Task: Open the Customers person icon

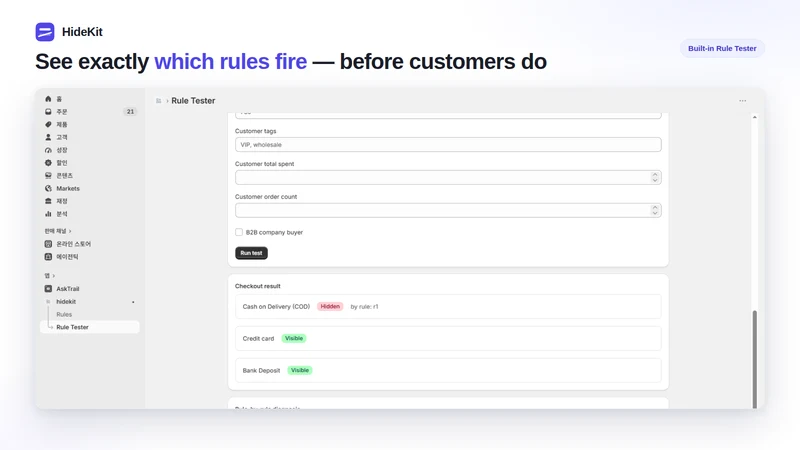Action: (48, 137)
